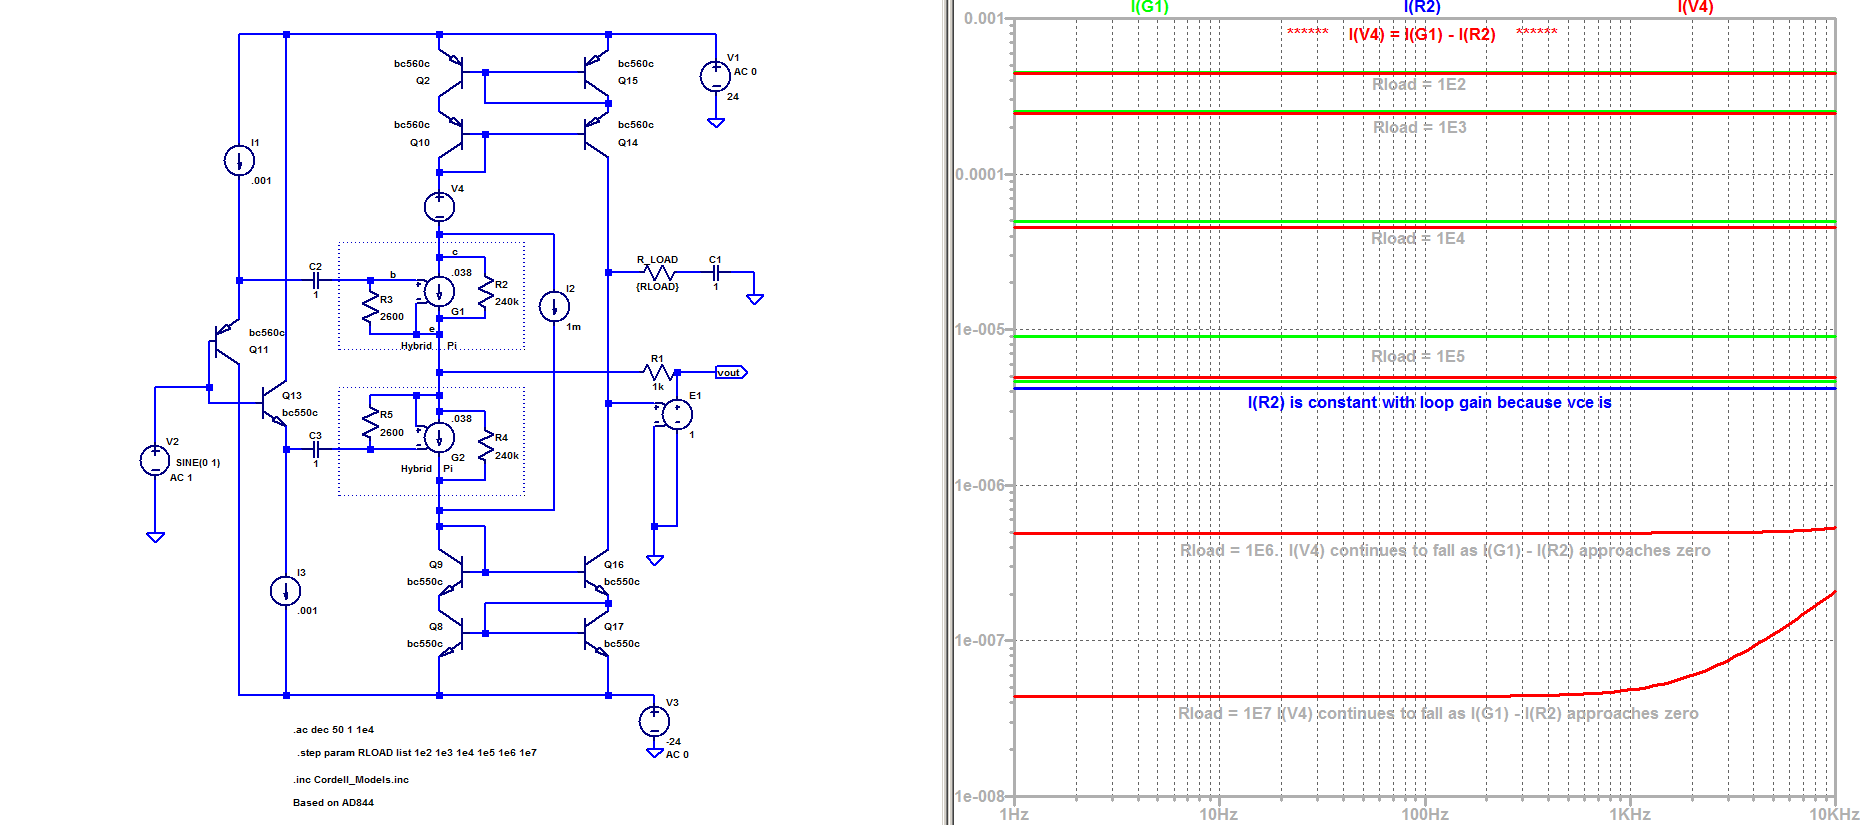Select transistor Q16 symbol

[x=596, y=573]
